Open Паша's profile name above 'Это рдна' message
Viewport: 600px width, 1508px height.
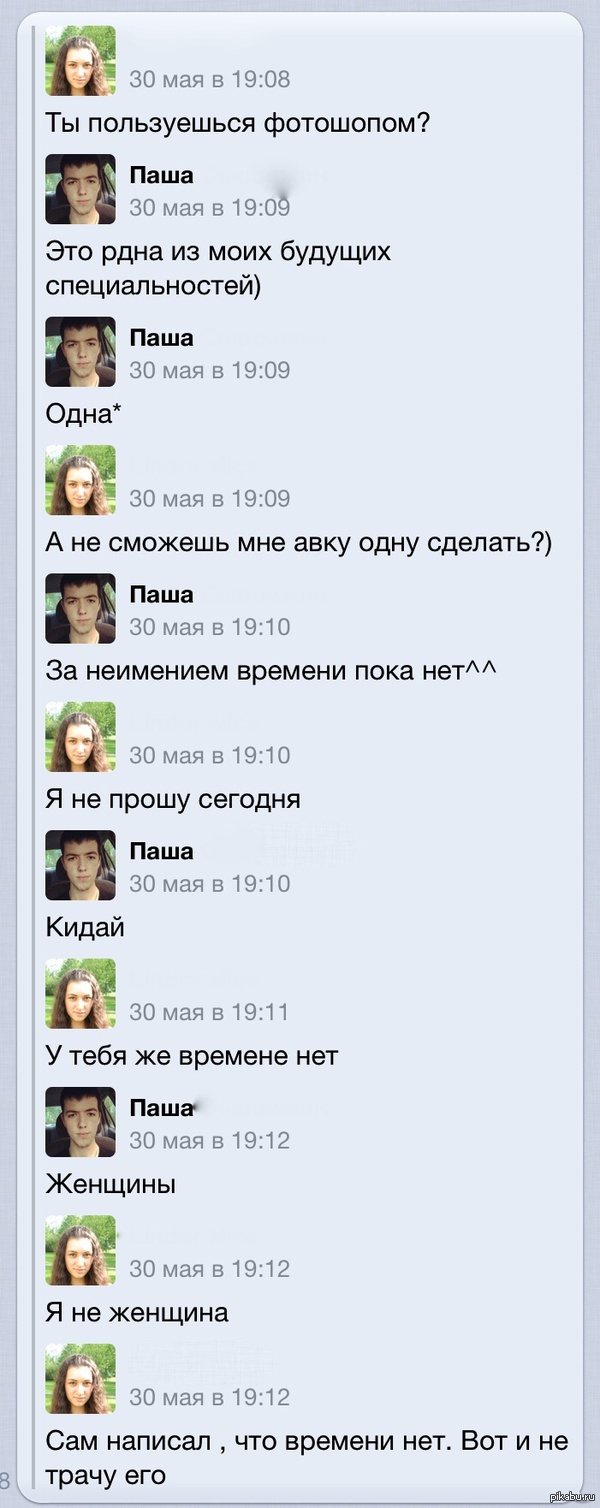click(161, 176)
